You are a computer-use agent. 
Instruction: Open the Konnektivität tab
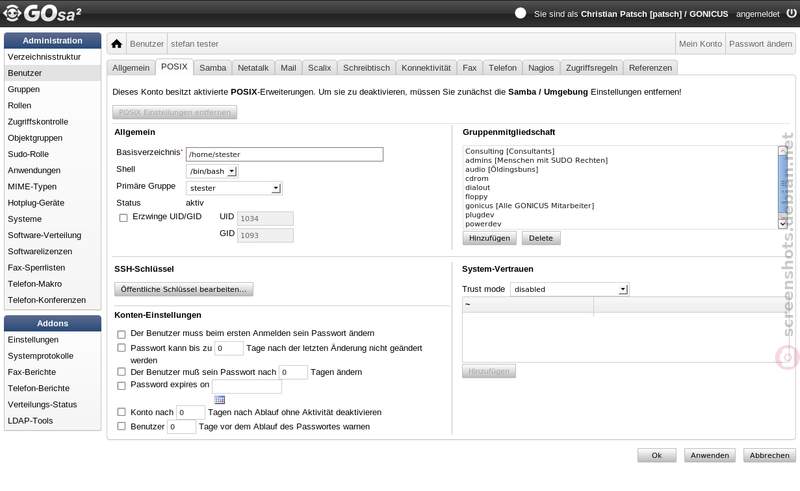point(426,68)
